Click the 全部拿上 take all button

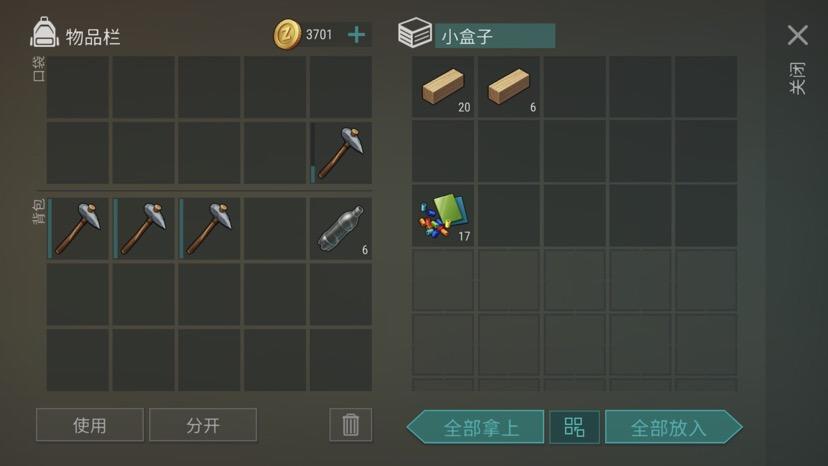click(x=476, y=427)
